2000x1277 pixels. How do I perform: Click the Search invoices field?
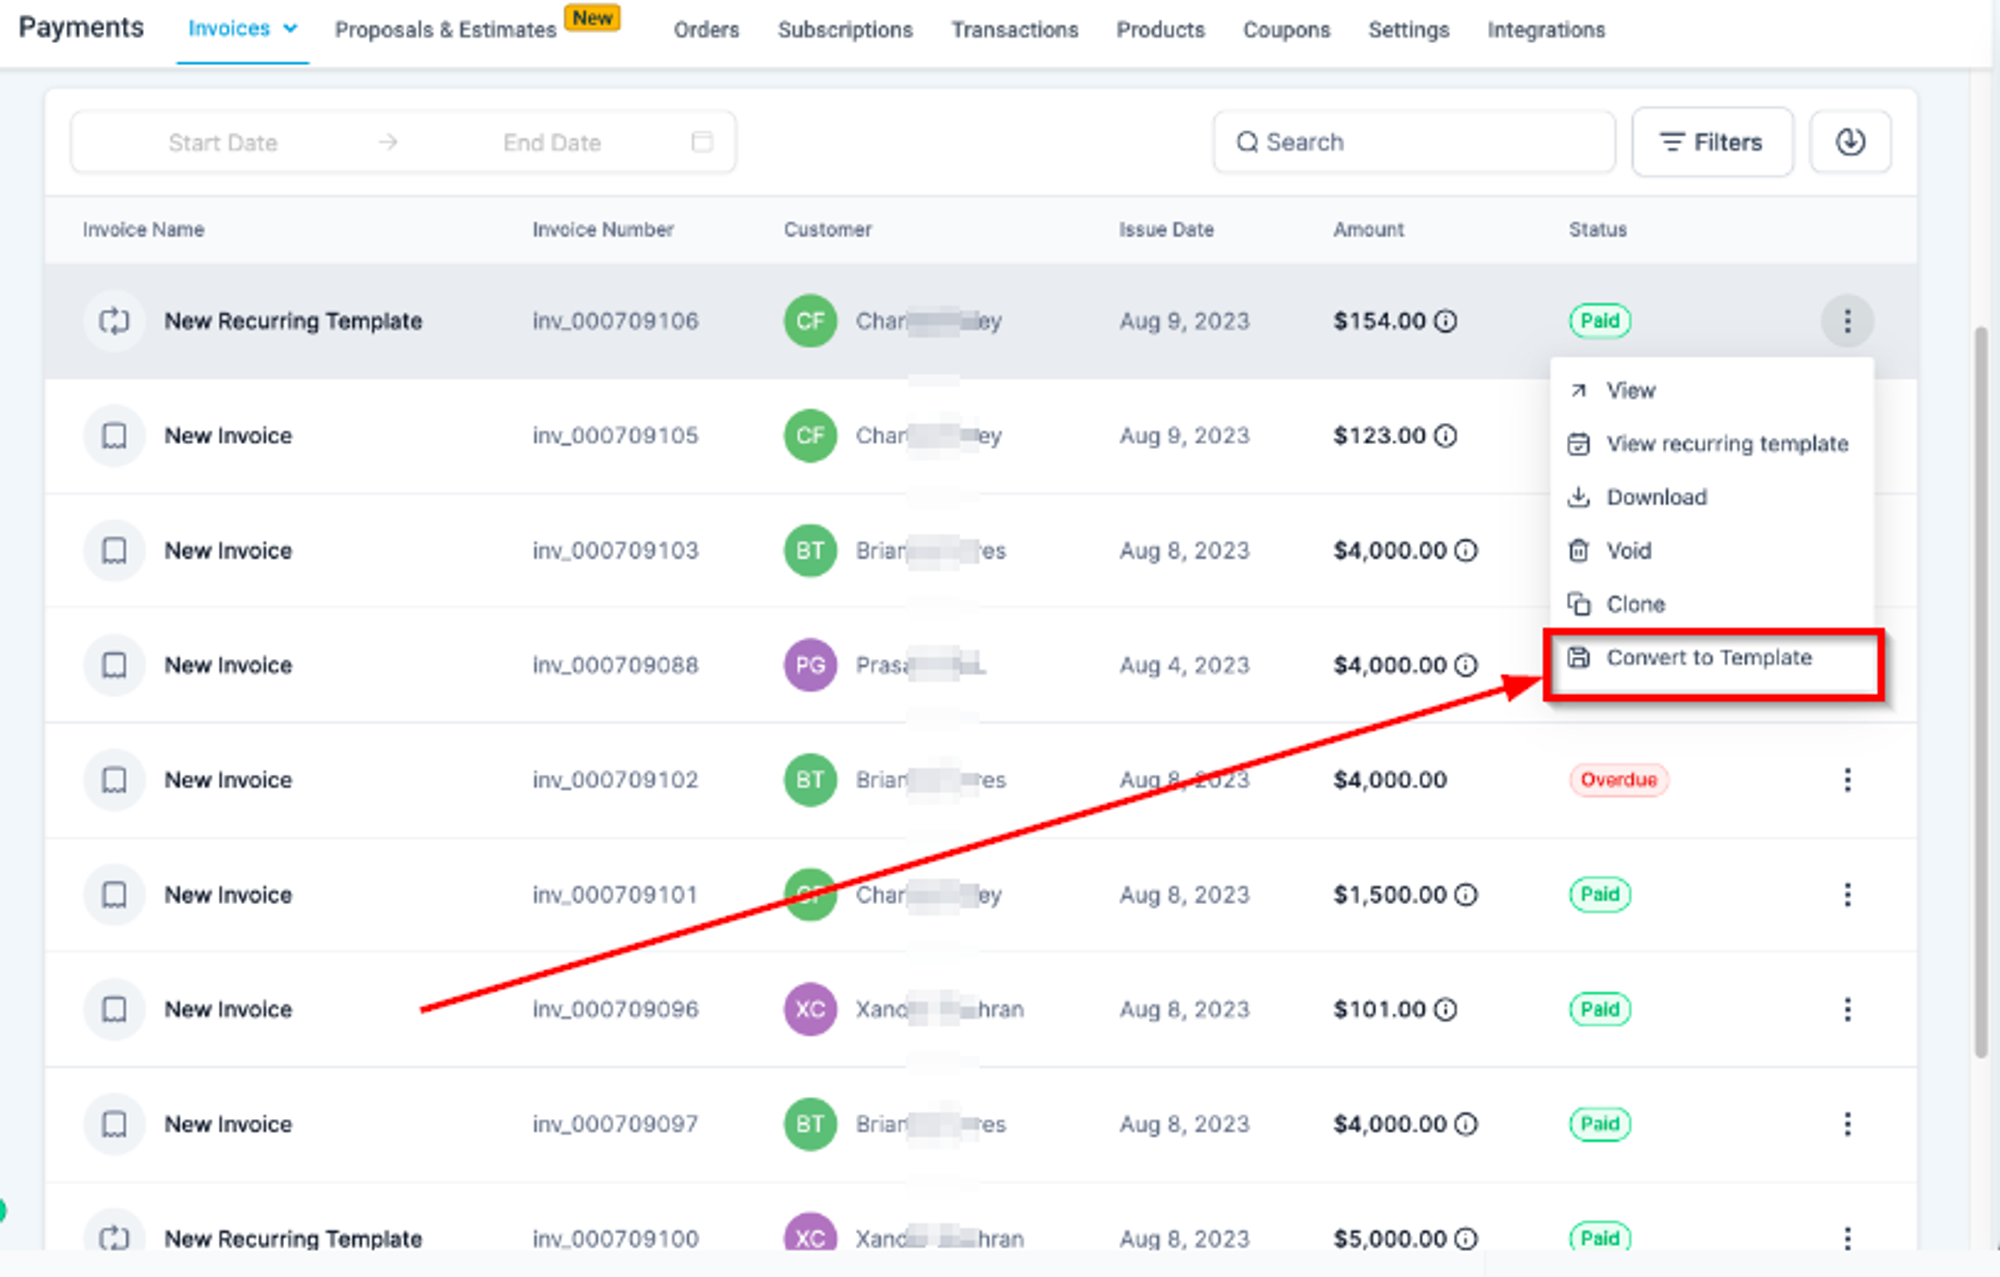(1414, 142)
